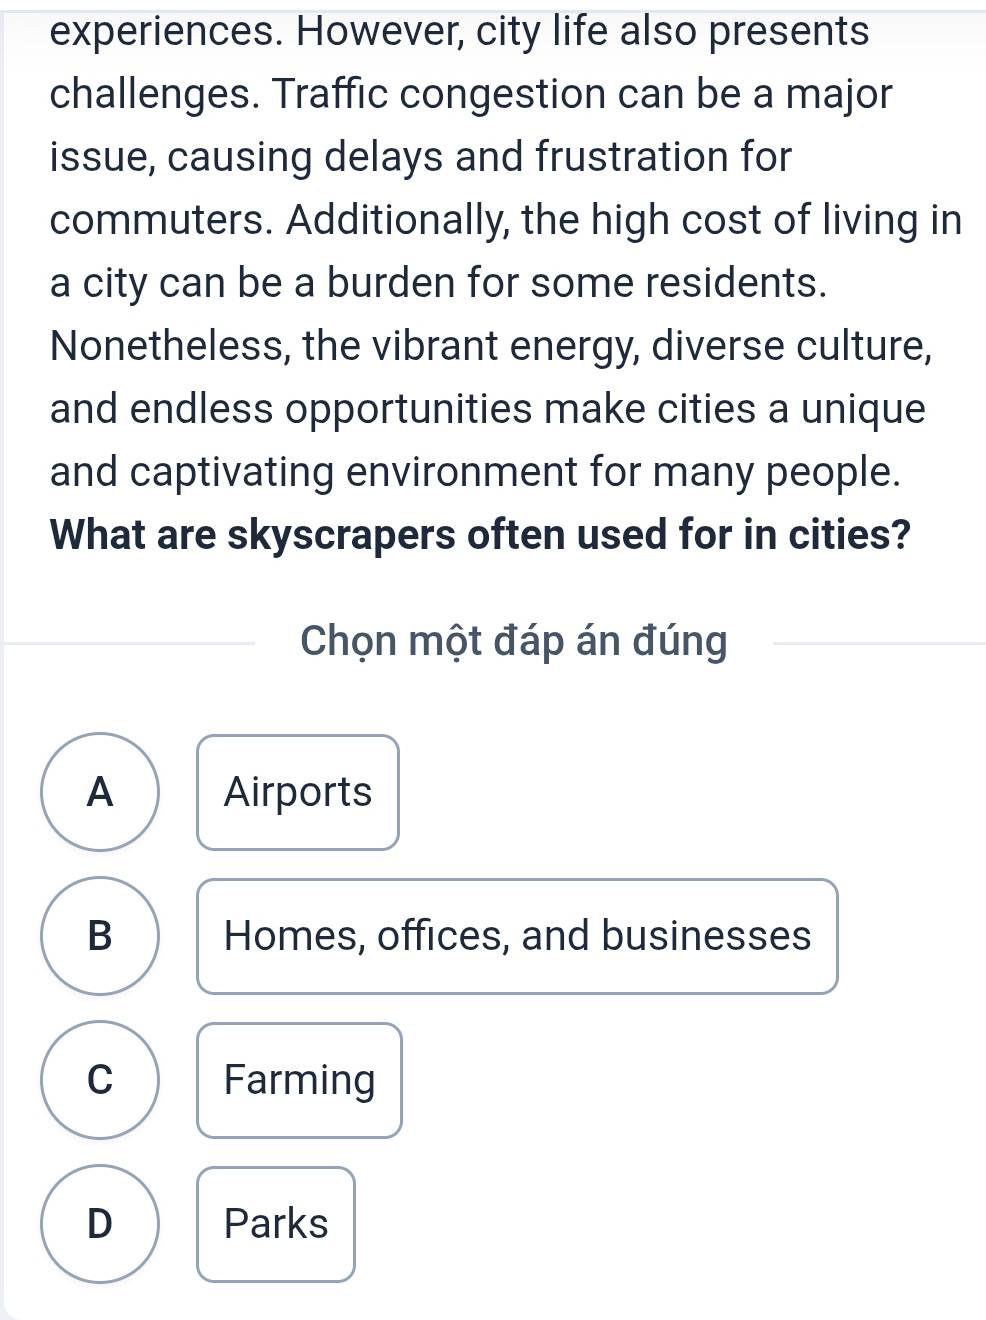
Task: Click the word 'Nonetheless' in passage
Action: click(171, 346)
